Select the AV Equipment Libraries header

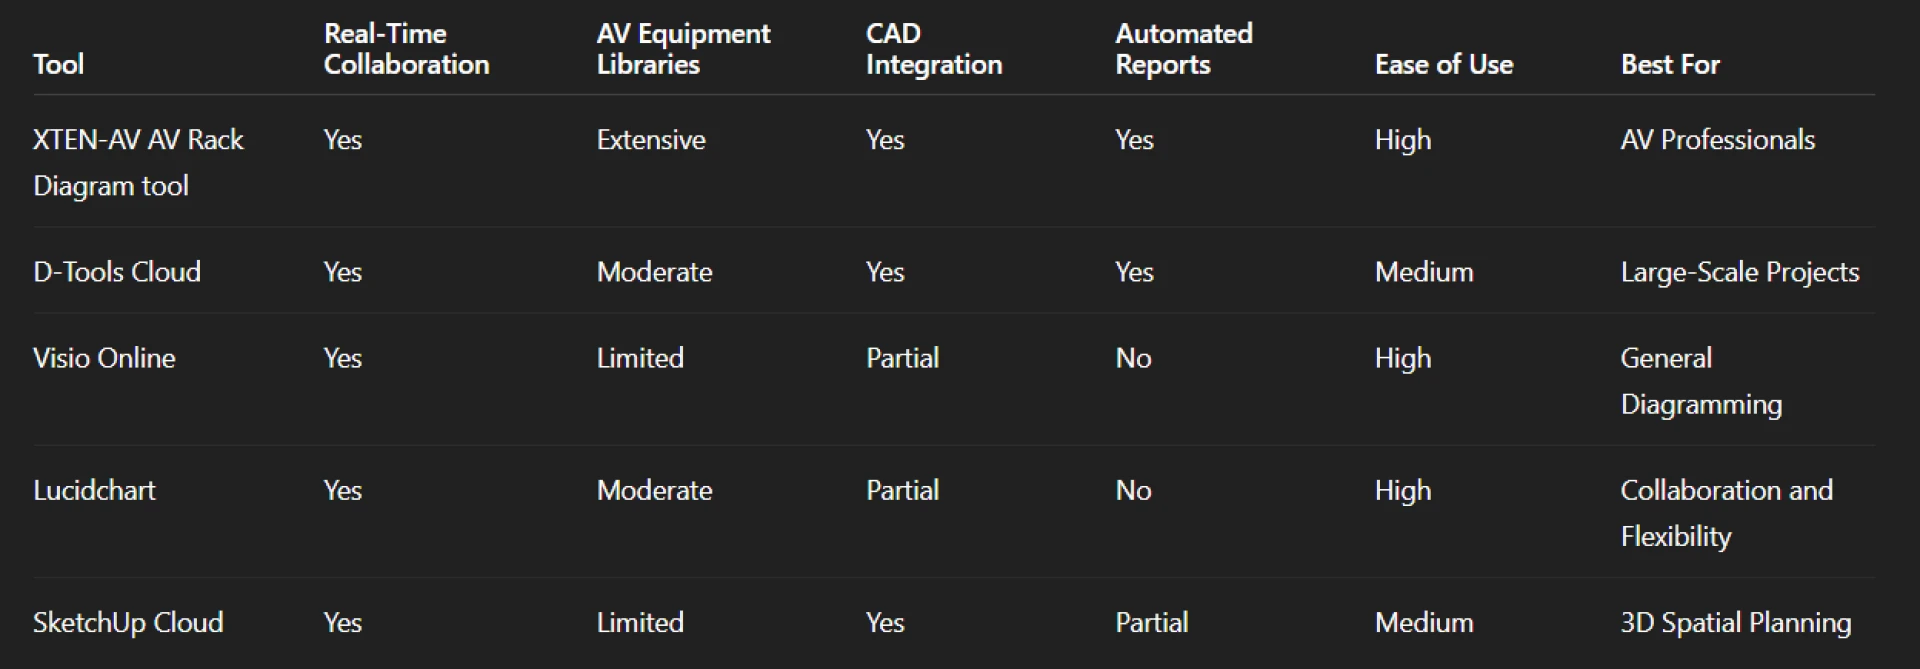(683, 49)
